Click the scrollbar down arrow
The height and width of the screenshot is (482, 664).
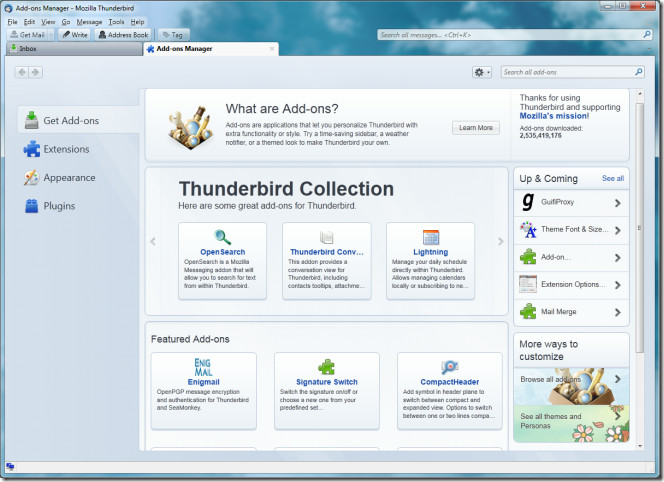(x=640, y=446)
